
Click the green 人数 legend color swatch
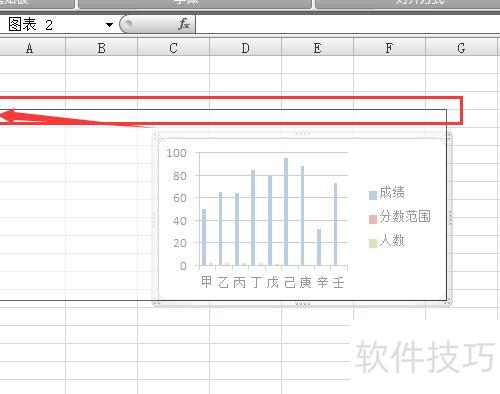point(373,243)
